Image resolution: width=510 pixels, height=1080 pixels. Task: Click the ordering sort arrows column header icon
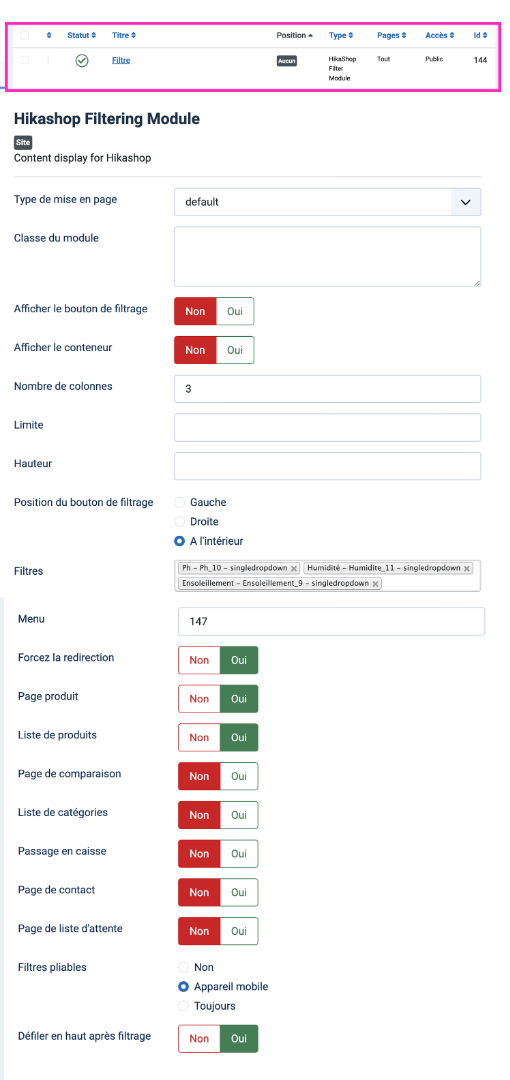(x=49, y=35)
